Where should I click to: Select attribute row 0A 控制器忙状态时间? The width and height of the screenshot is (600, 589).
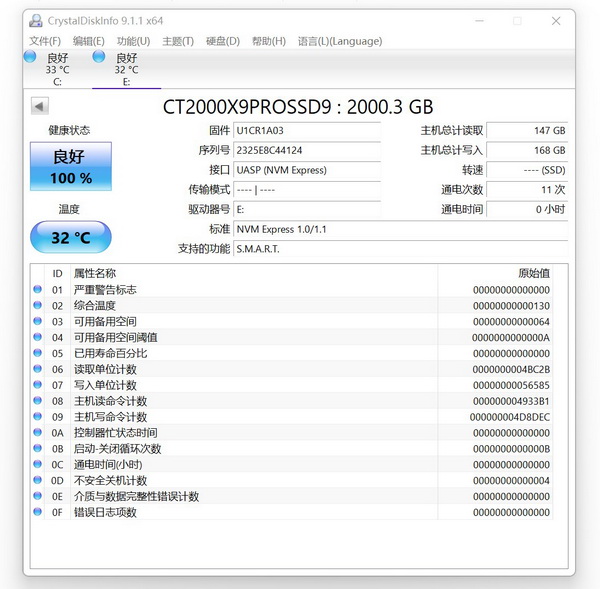pos(292,433)
